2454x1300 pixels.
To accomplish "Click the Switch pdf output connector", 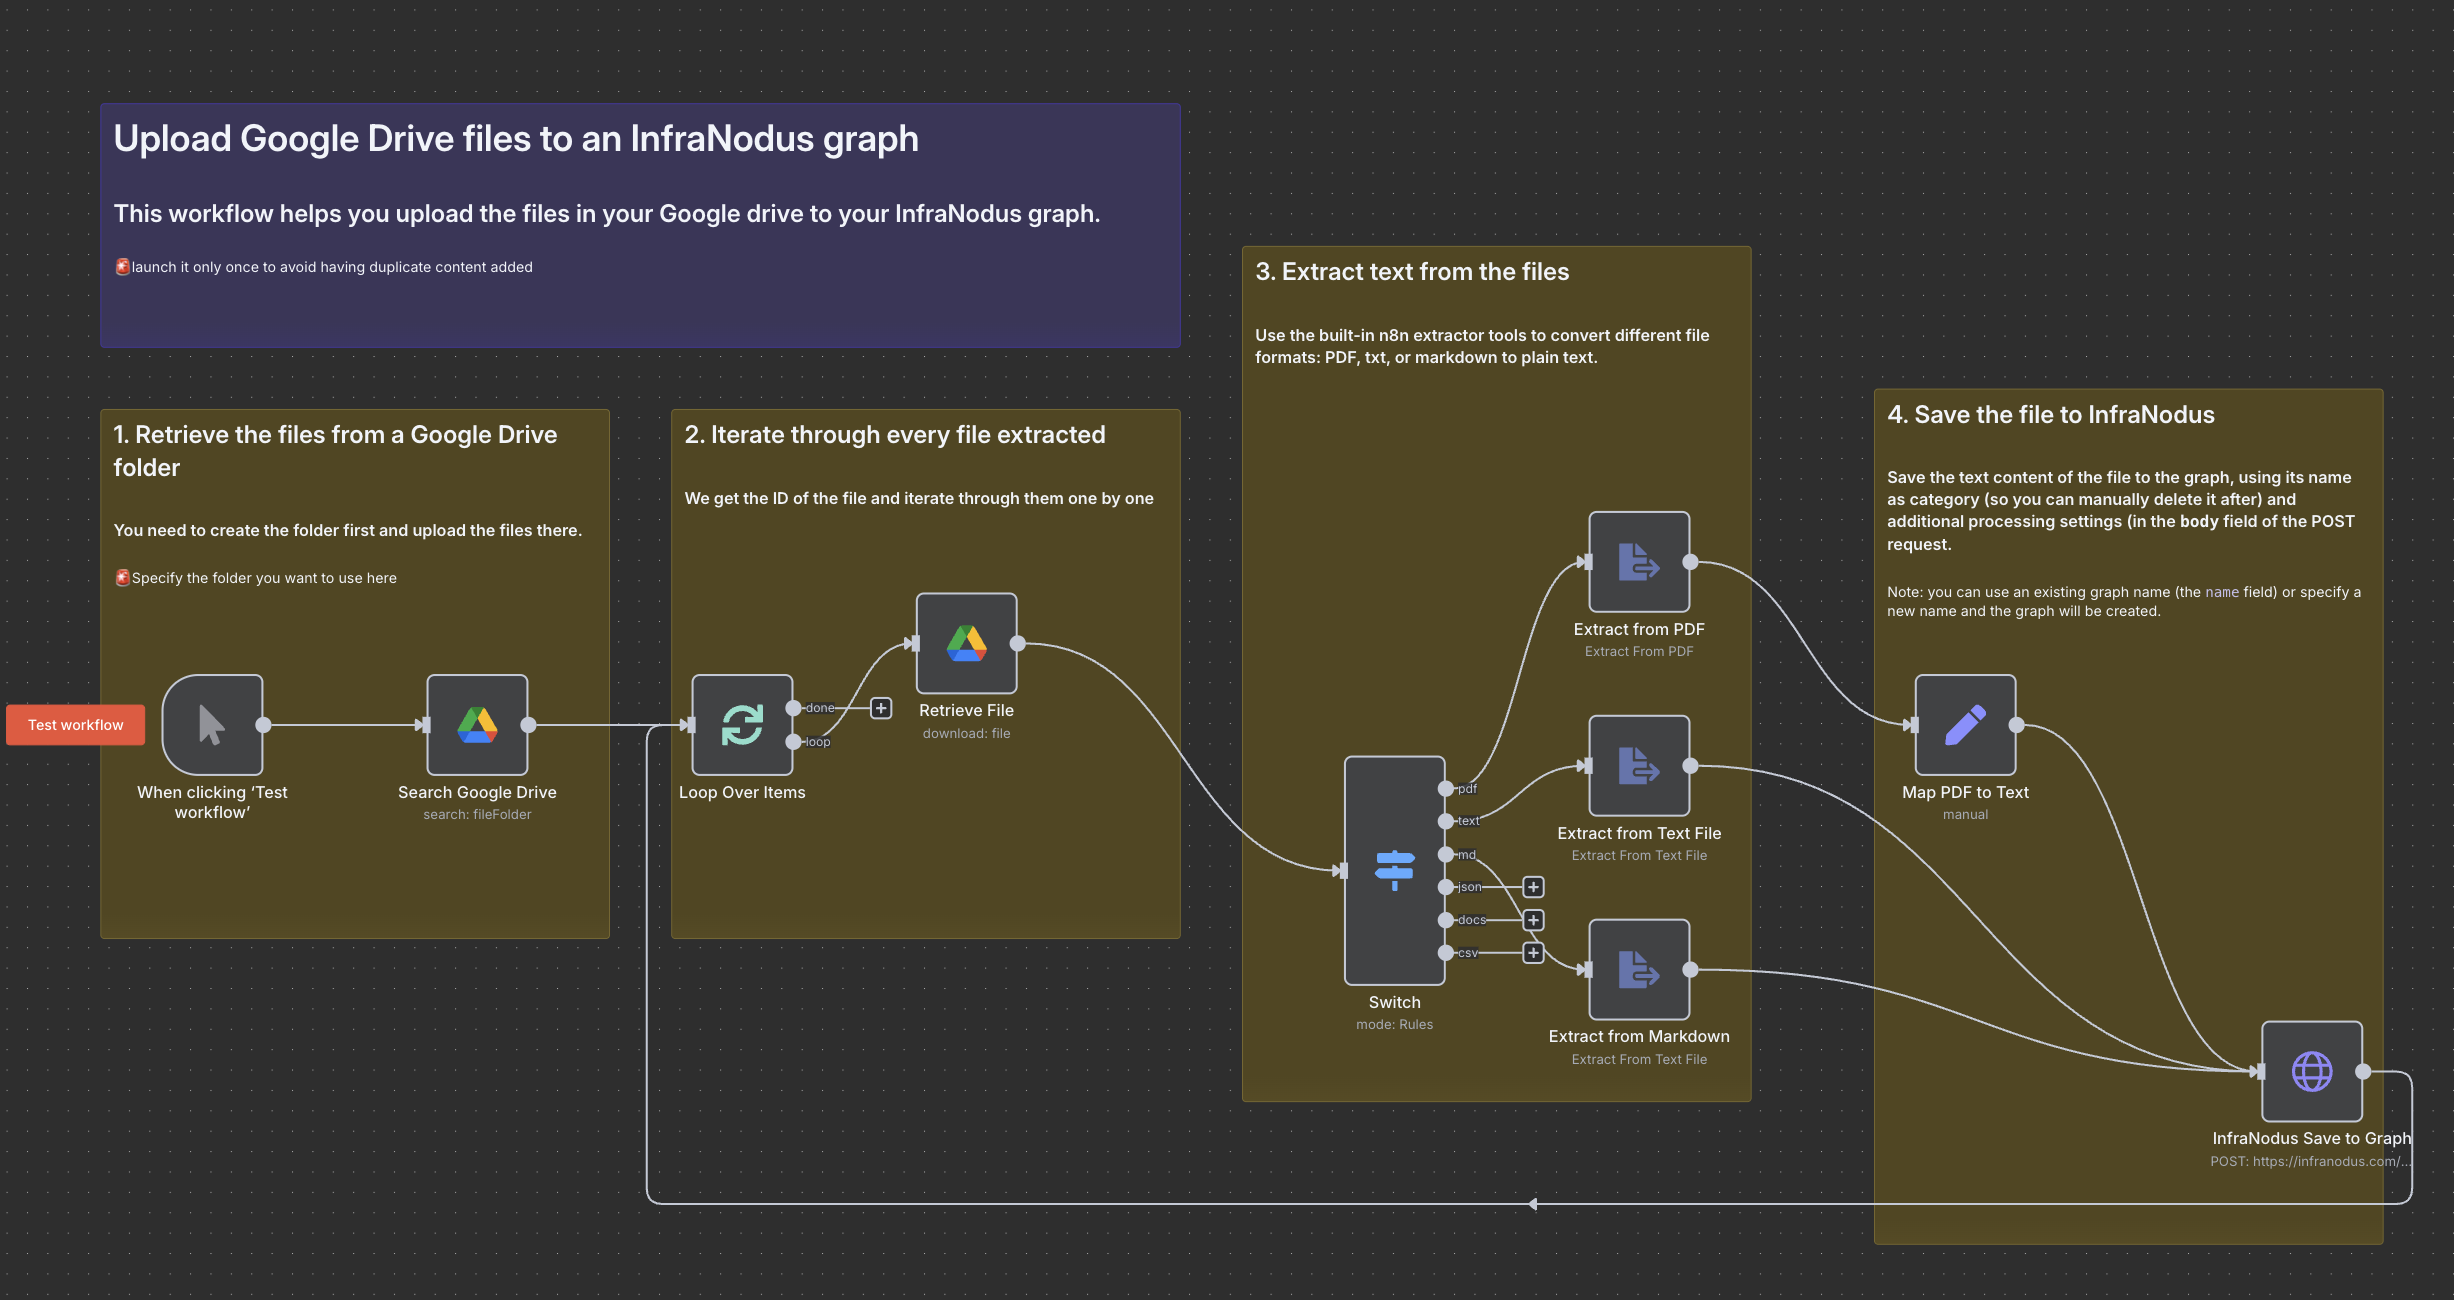I will (1446, 789).
